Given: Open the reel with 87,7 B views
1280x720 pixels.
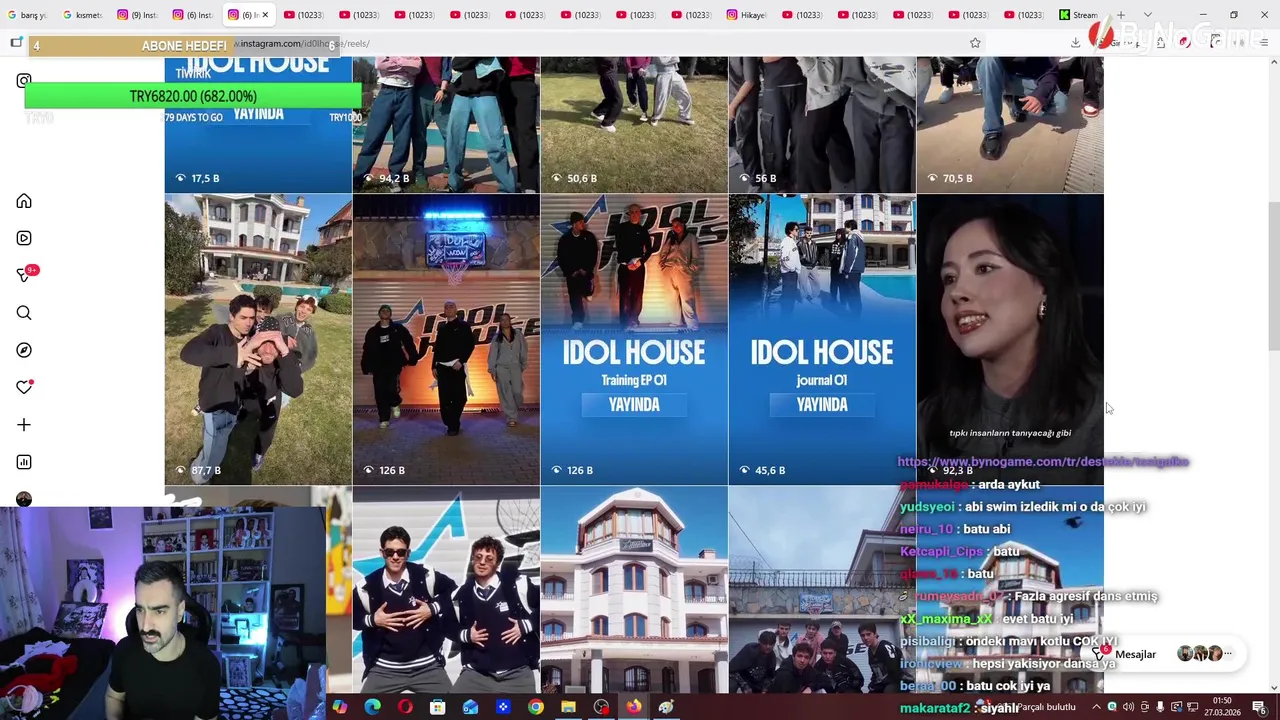Looking at the screenshot, I should click(x=258, y=339).
